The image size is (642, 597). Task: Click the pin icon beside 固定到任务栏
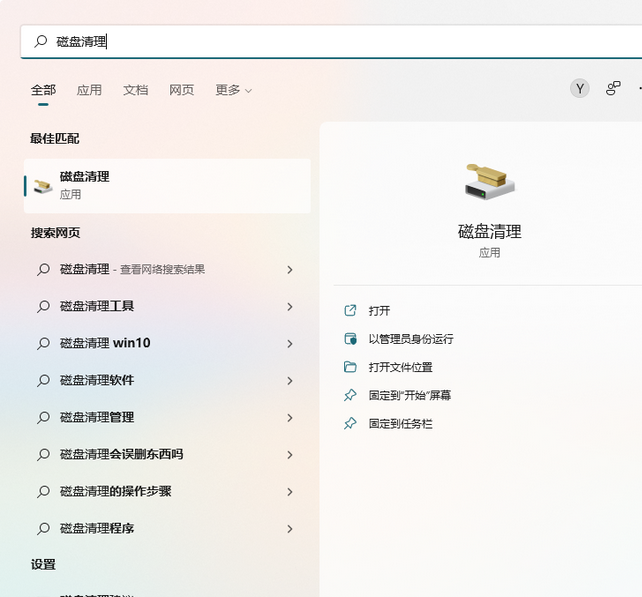[350, 423]
